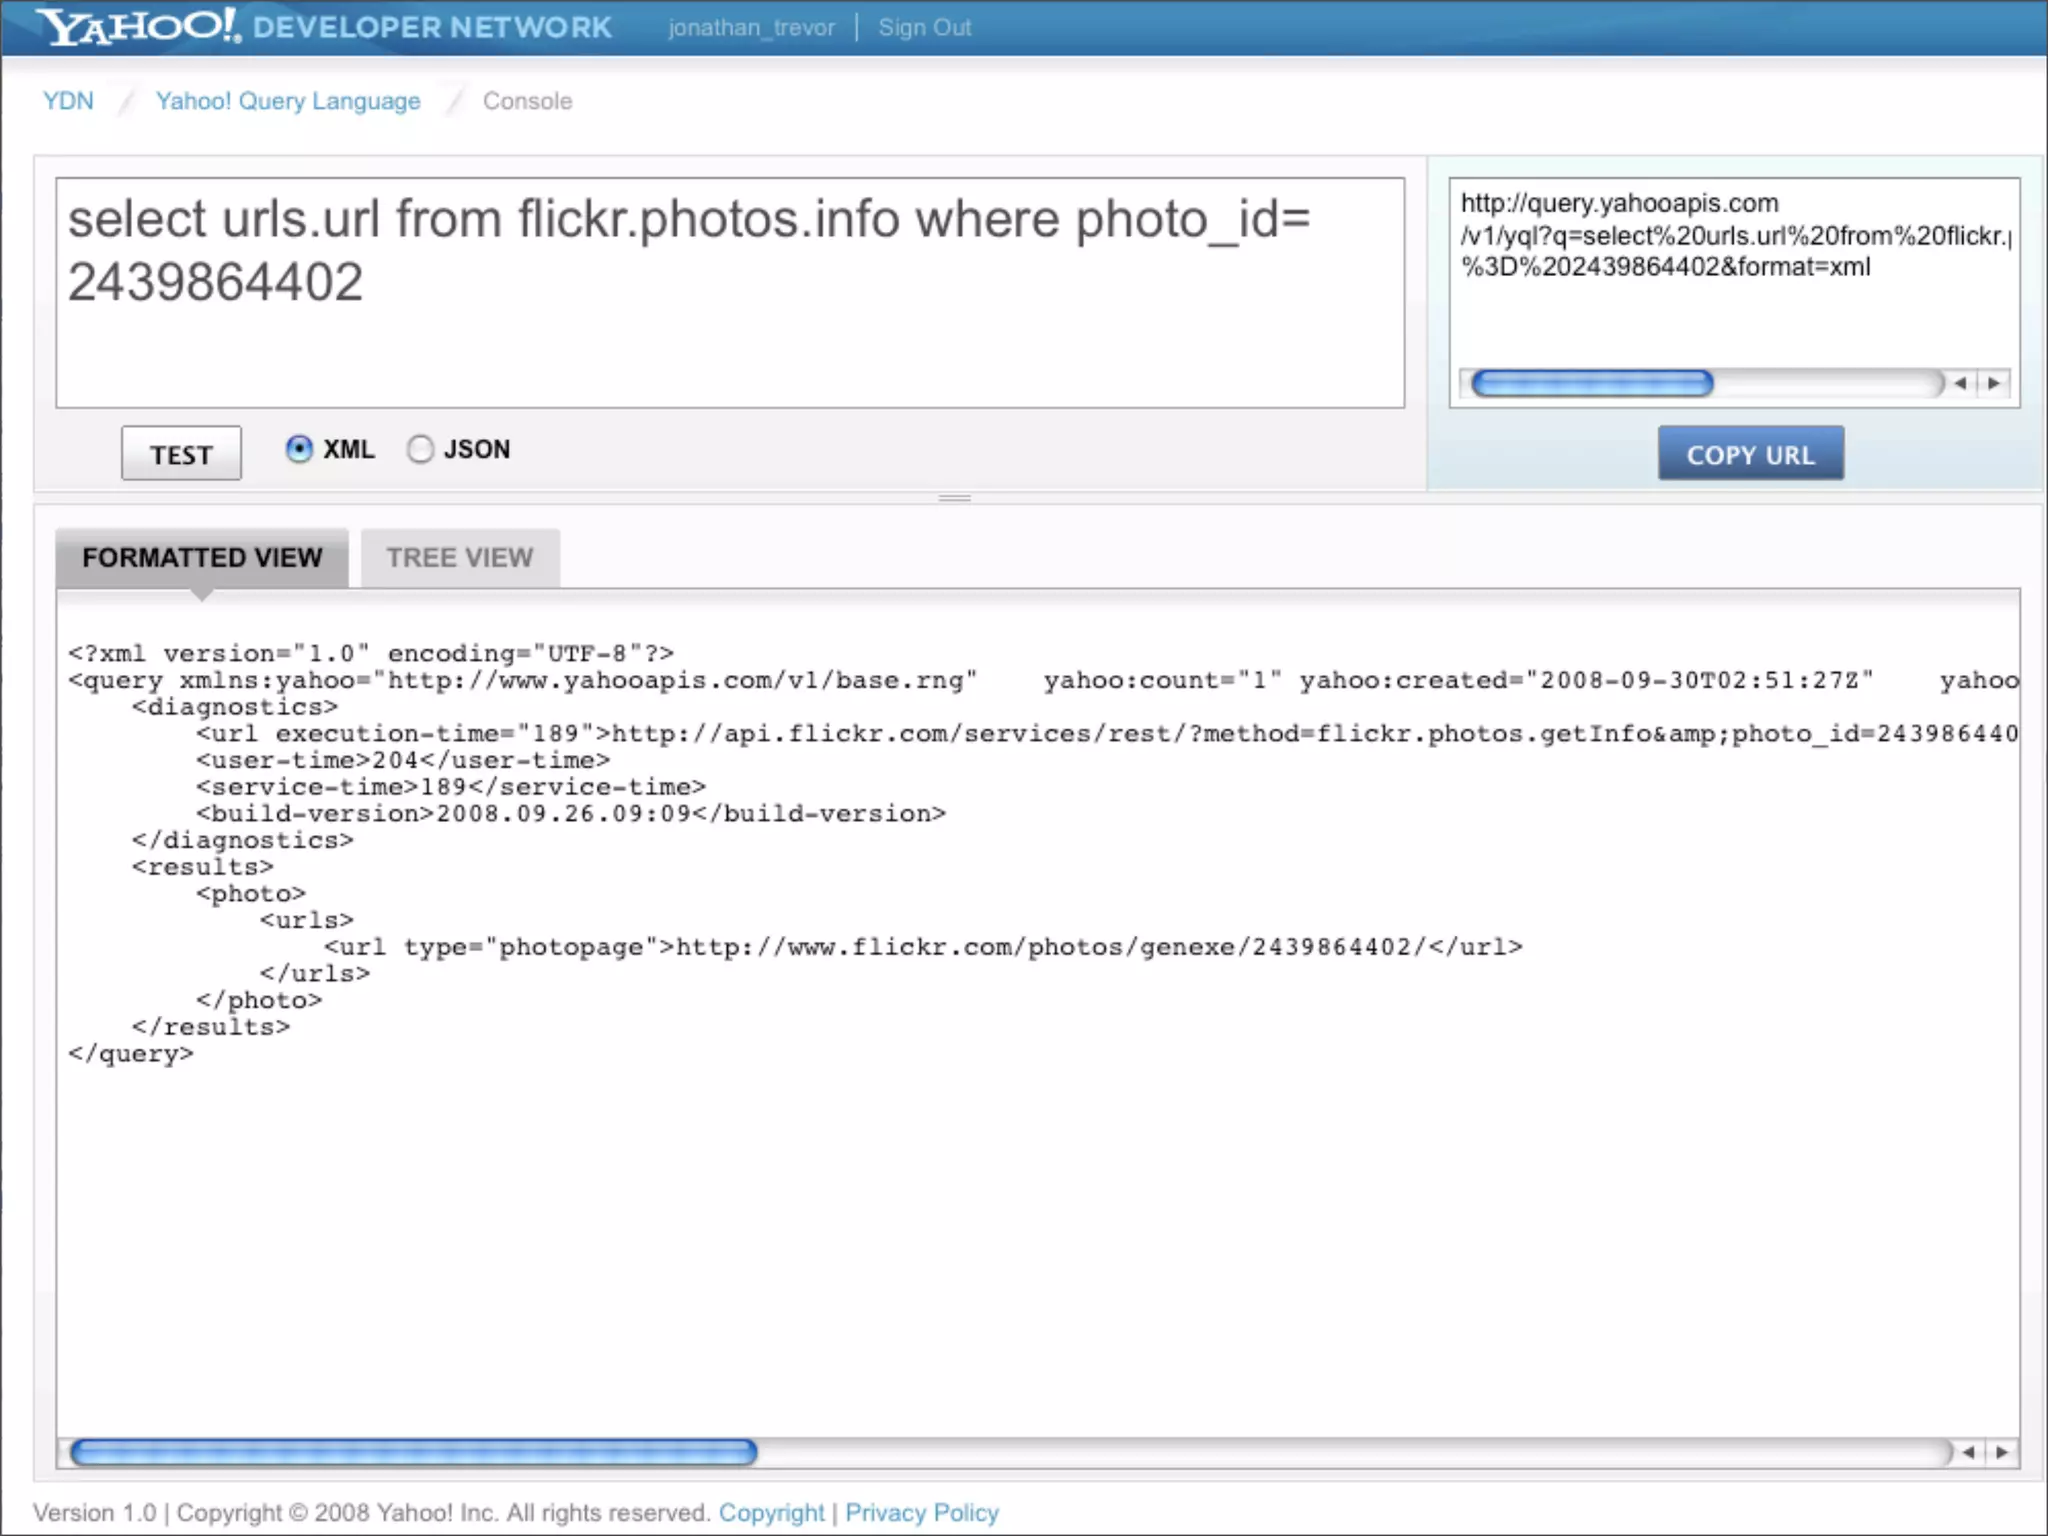Screen dimensions: 2048x1536
Task: Click the Yahoo! Developer Network logo
Action: (x=326, y=26)
